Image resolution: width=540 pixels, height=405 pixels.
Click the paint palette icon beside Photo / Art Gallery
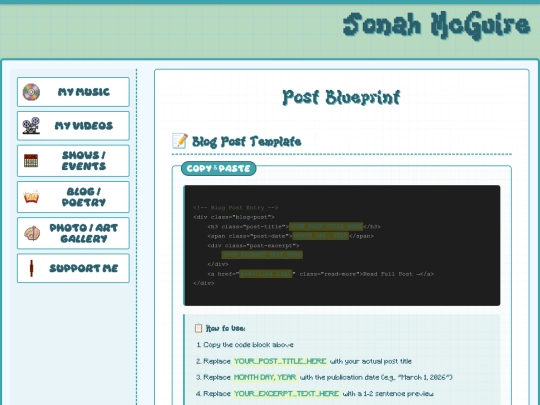click(x=32, y=233)
